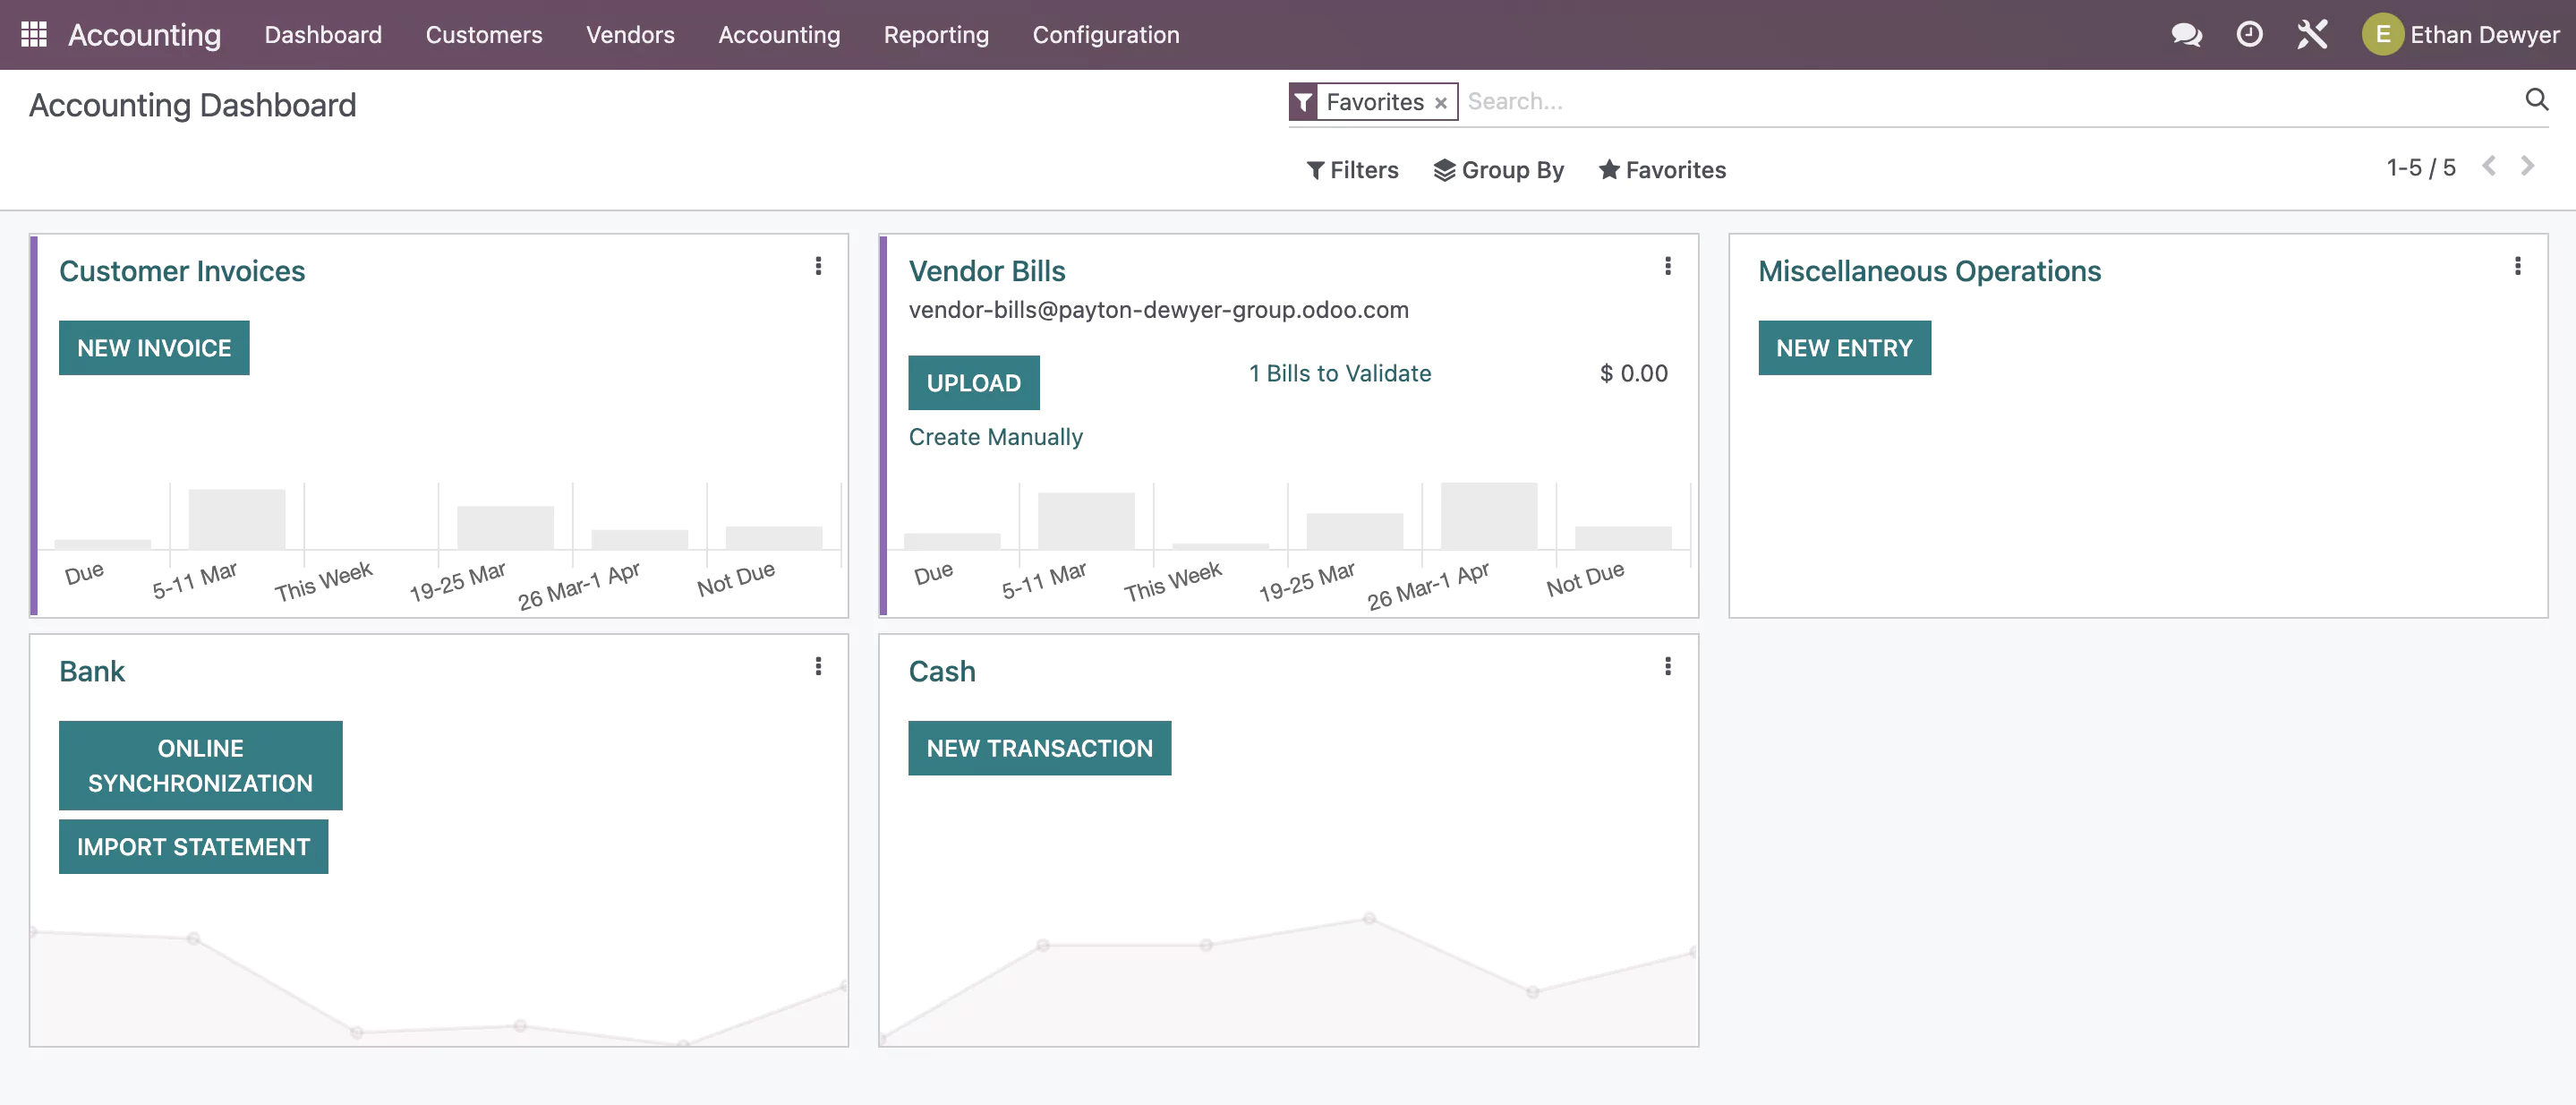Screen dimensions: 2576x1105
Task: Open the Customers menu
Action: click(x=484, y=34)
